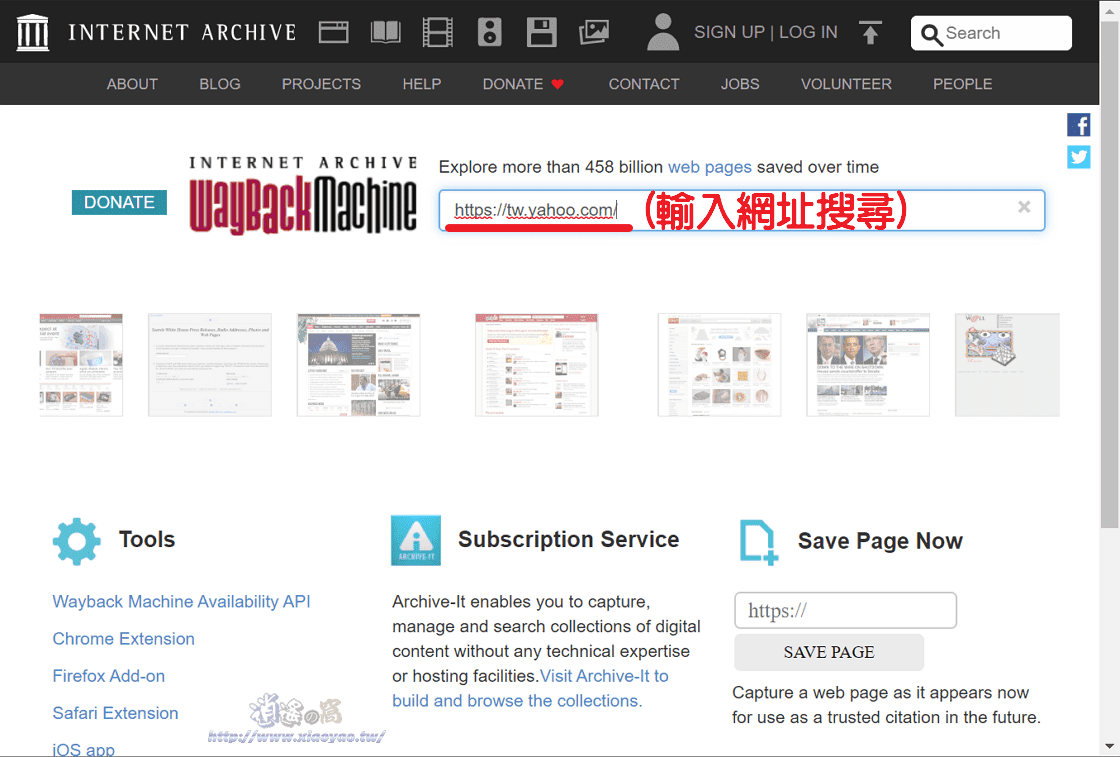Open the PEOPLE menu item

pyautogui.click(x=962, y=84)
